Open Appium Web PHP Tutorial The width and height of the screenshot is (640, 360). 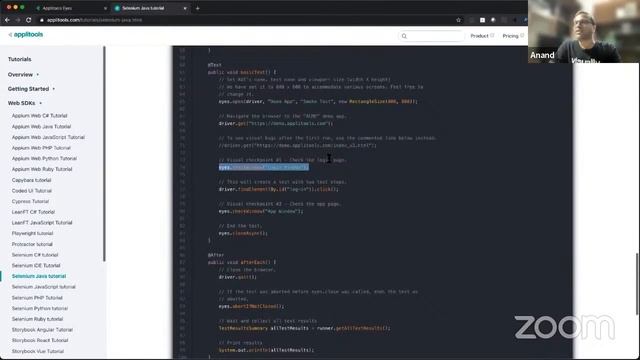pos(41,148)
